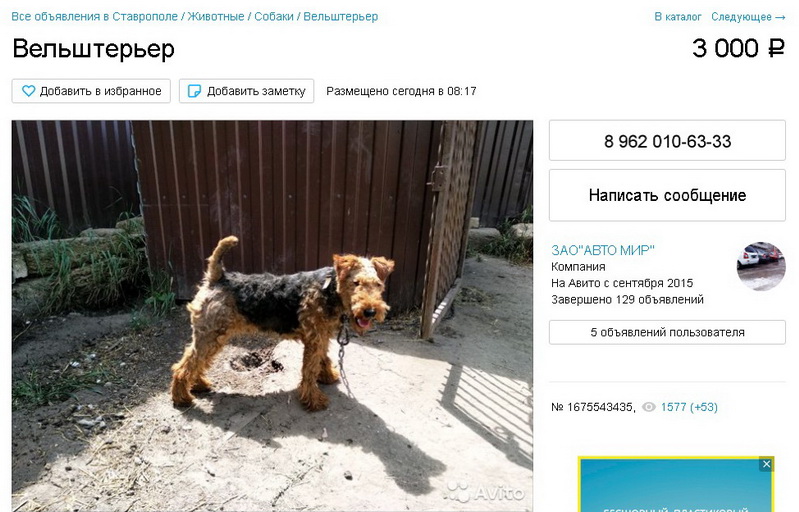Image resolution: width=799 pixels, height=512 pixels.
Task: Show 5 объявлений пользователя
Action: click(x=667, y=332)
